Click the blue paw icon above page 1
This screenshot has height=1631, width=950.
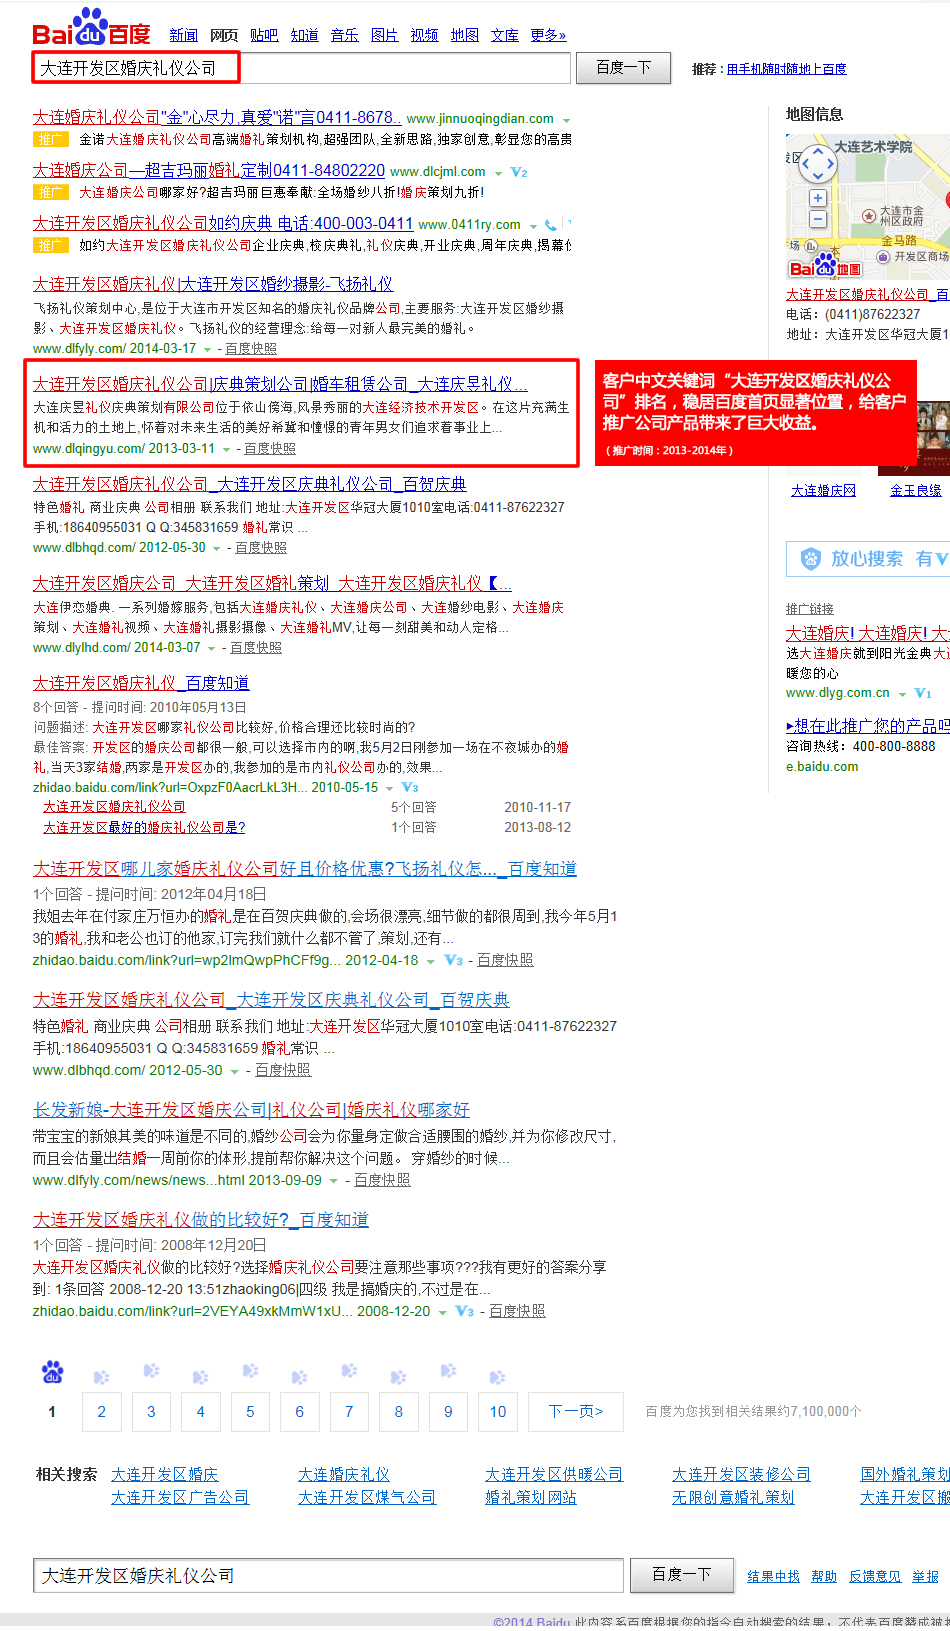(x=52, y=1372)
